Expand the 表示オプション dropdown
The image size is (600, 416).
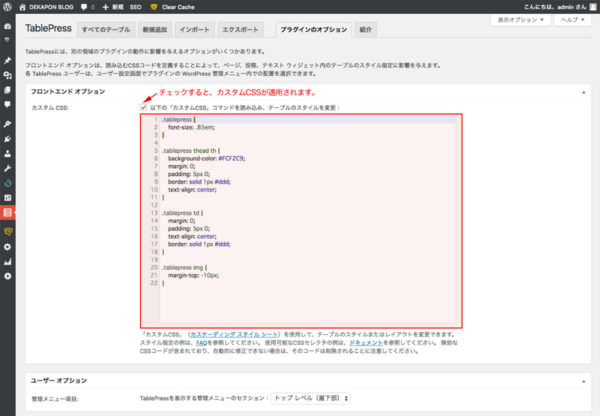coord(520,20)
